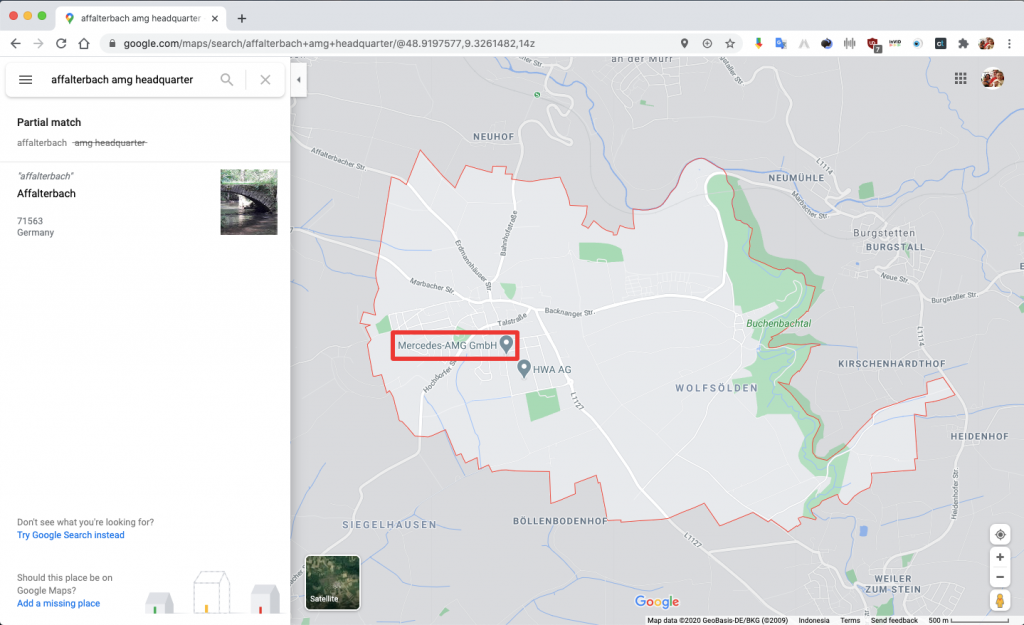Click the BURGSTALL map label

pos(895,247)
